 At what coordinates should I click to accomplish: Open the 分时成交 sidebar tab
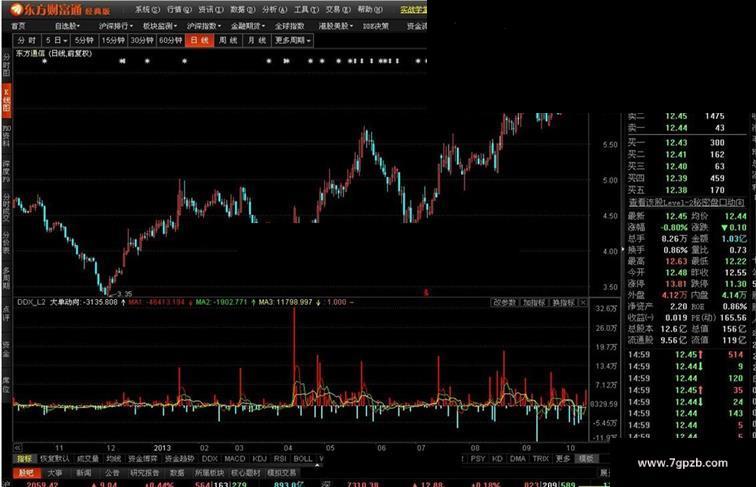[6, 207]
